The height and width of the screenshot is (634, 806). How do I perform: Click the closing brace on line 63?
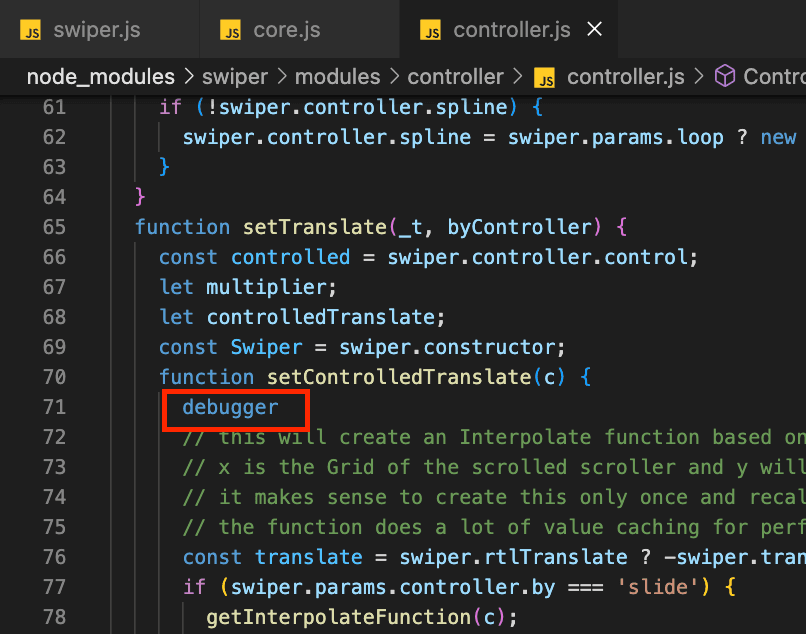coord(164,167)
